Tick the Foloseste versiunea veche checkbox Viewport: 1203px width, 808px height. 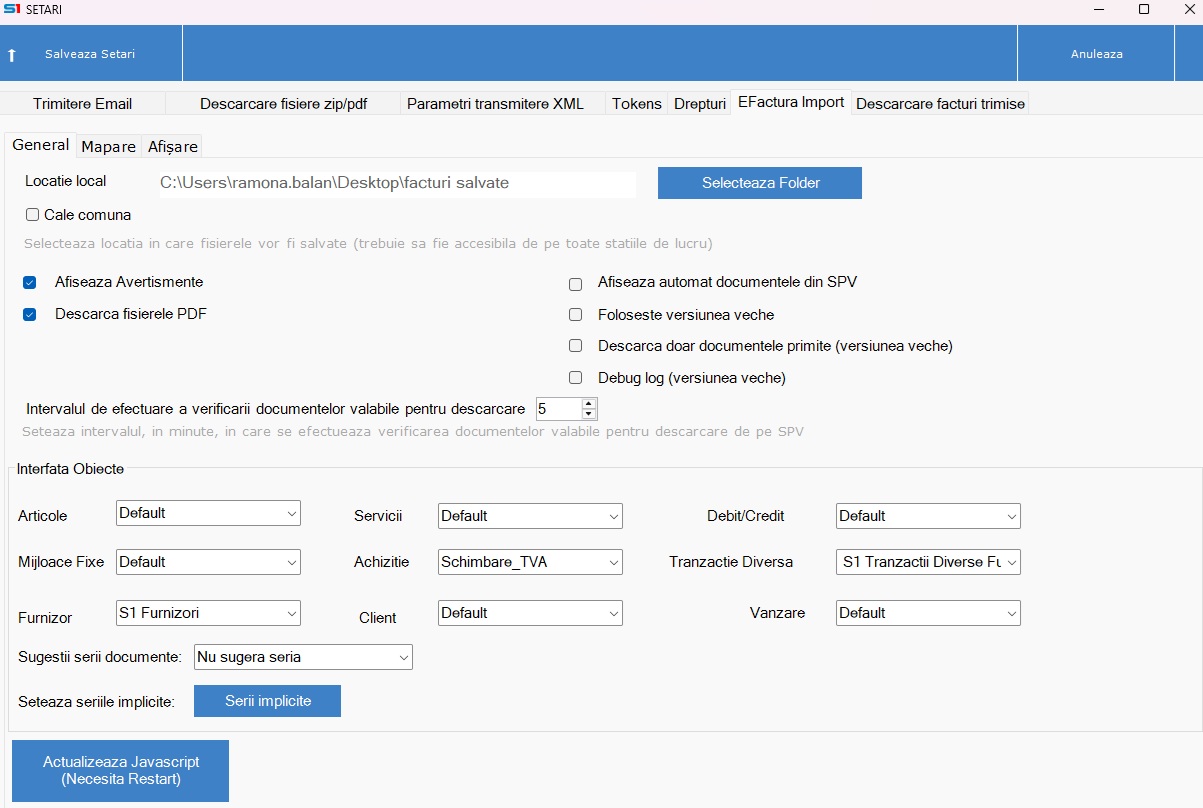click(576, 315)
